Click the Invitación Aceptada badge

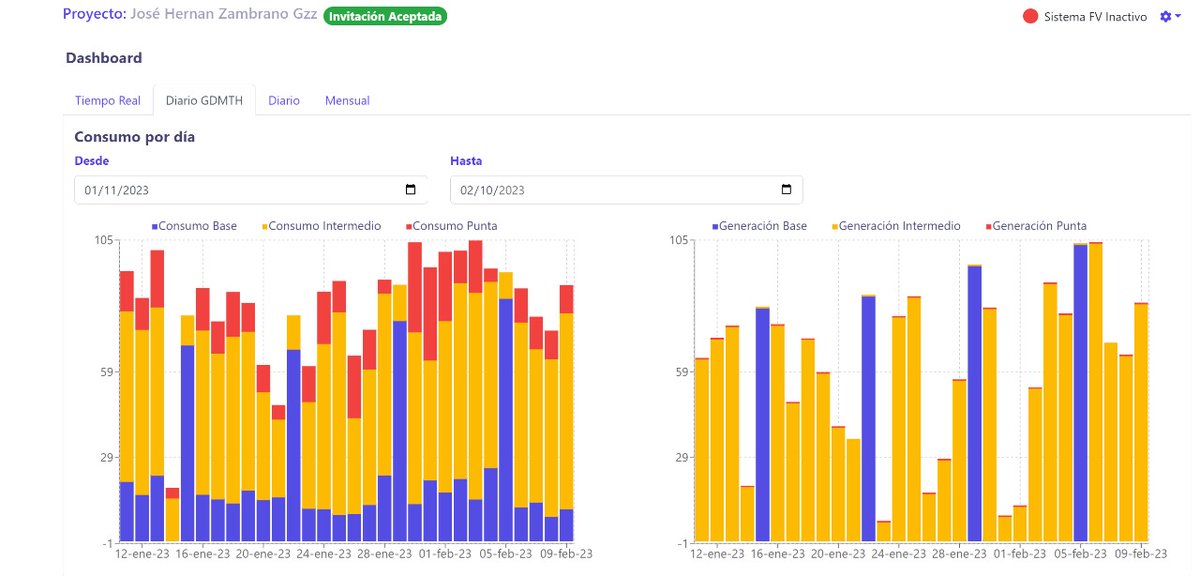tap(385, 16)
